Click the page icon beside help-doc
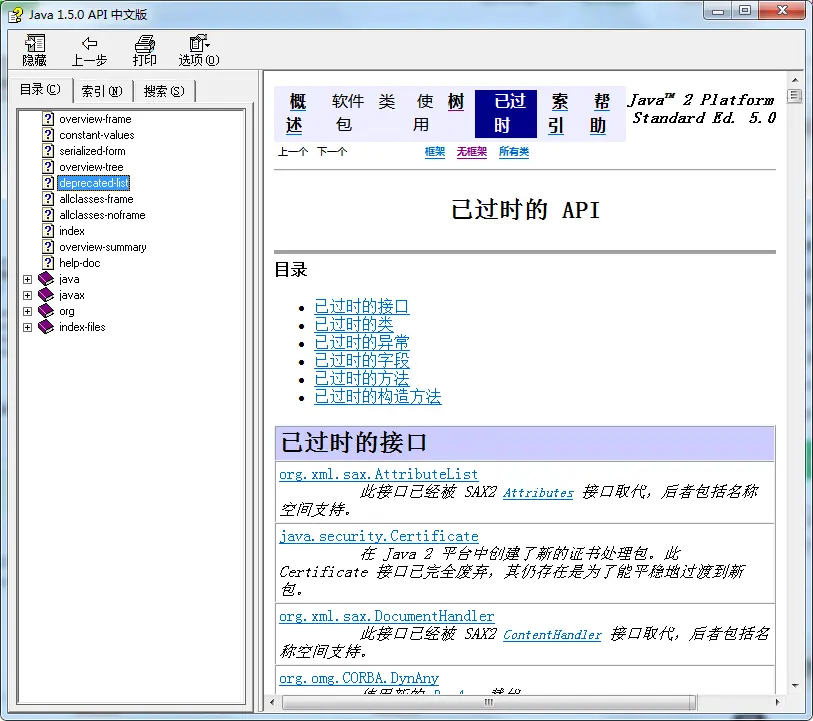Viewport: 813px width, 721px height. tap(48, 263)
